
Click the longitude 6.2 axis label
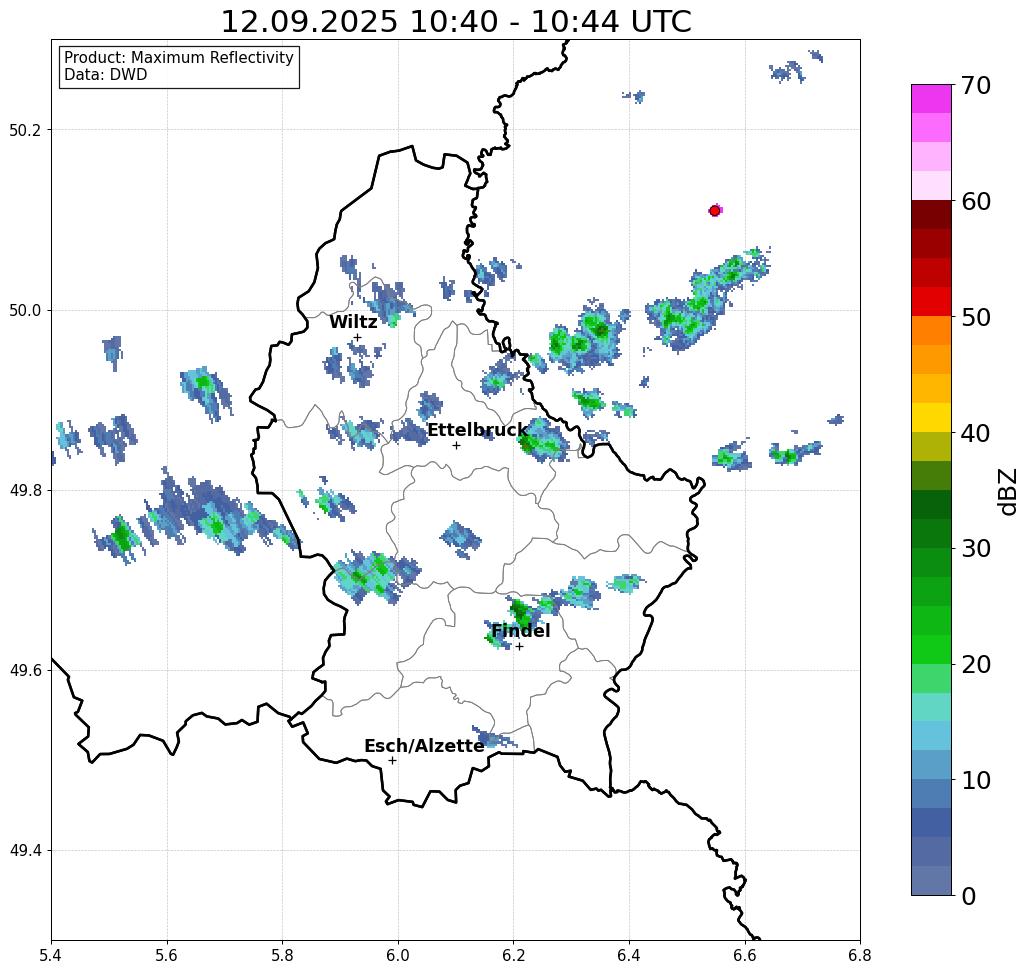(x=513, y=955)
